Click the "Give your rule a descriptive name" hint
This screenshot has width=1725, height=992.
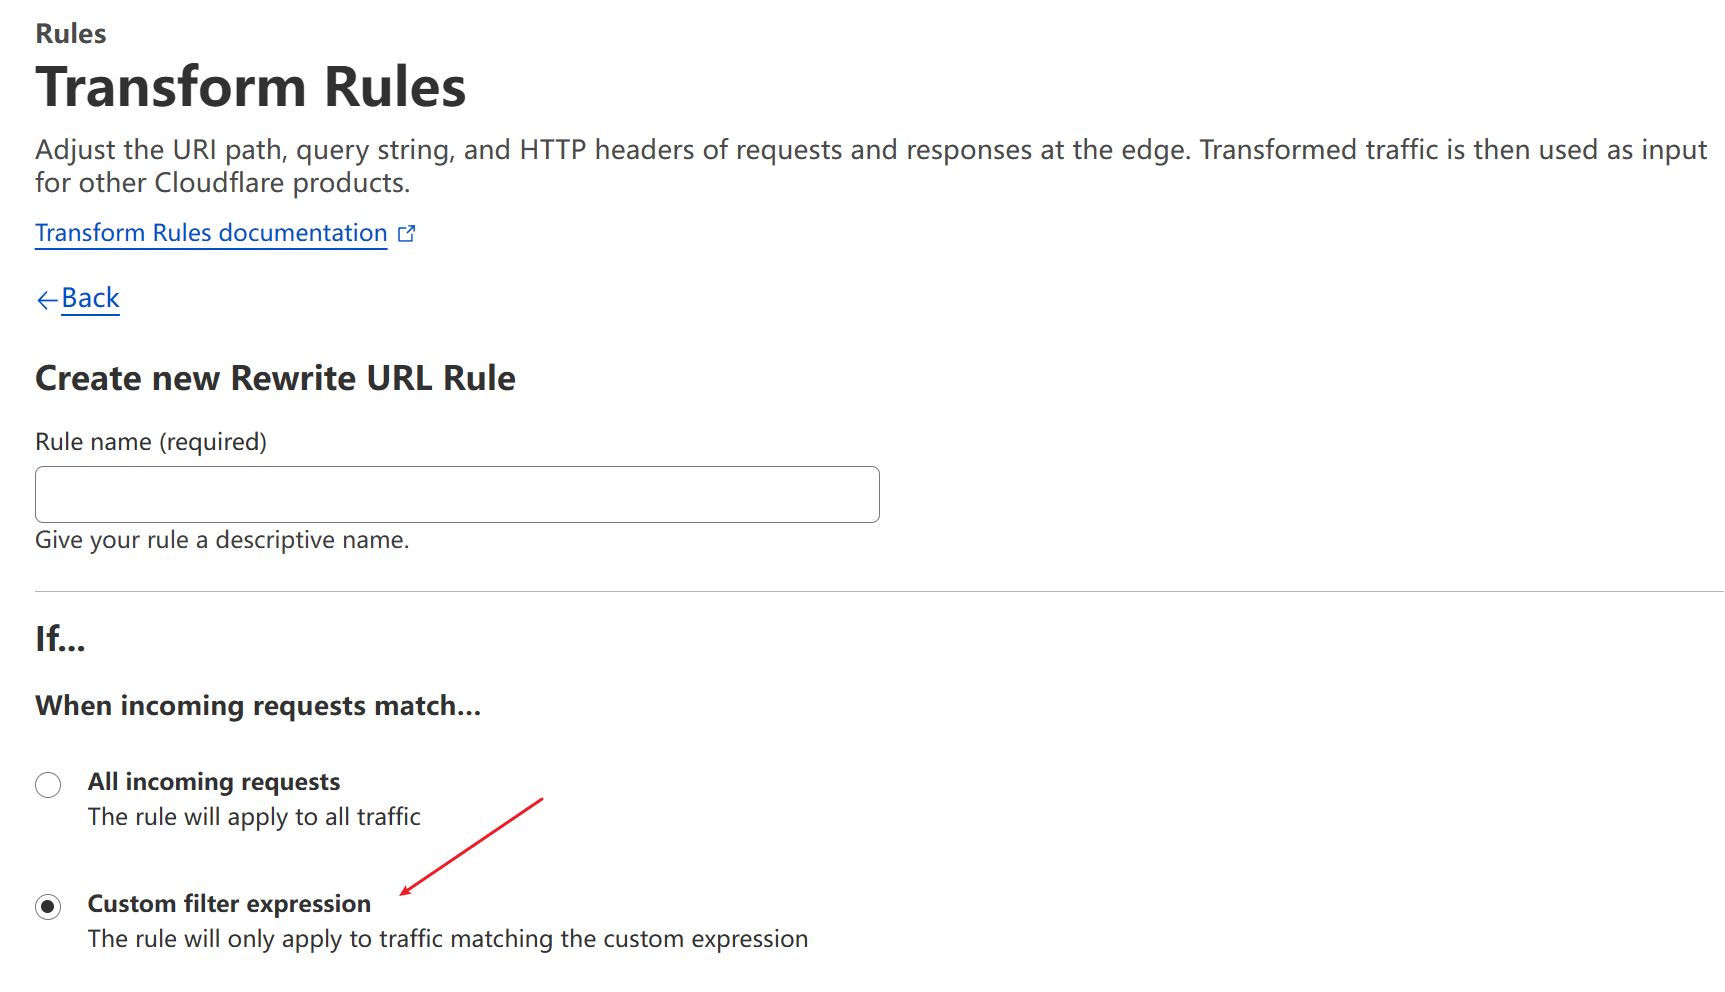pos(222,540)
